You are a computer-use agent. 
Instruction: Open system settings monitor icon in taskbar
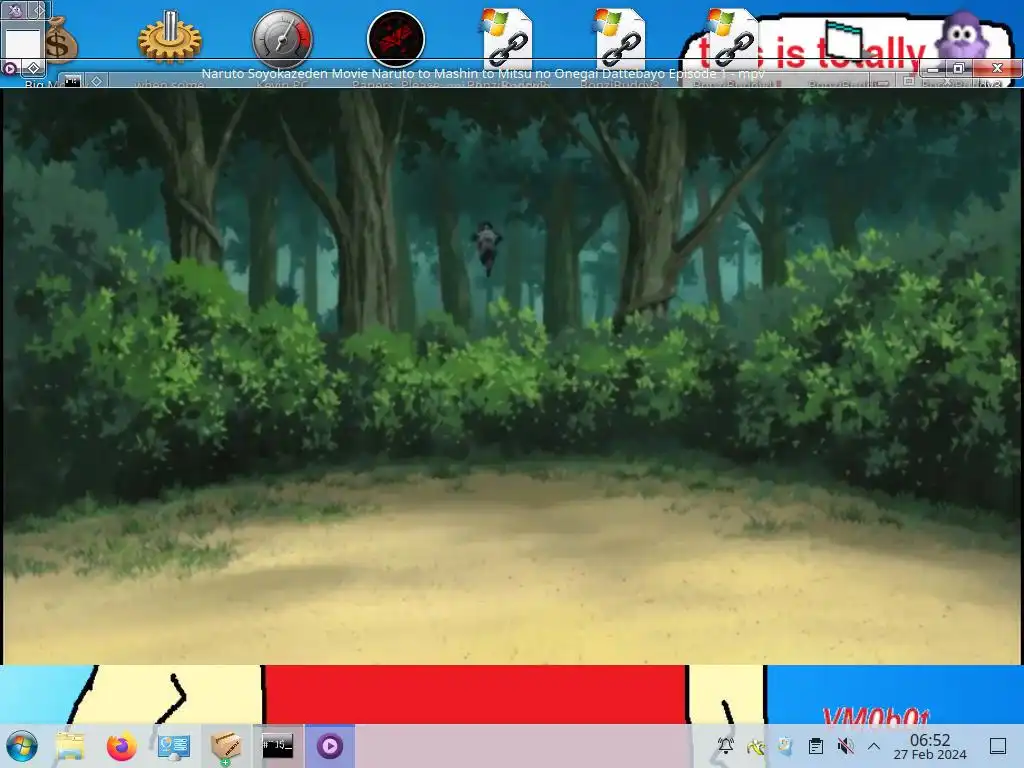(174, 746)
